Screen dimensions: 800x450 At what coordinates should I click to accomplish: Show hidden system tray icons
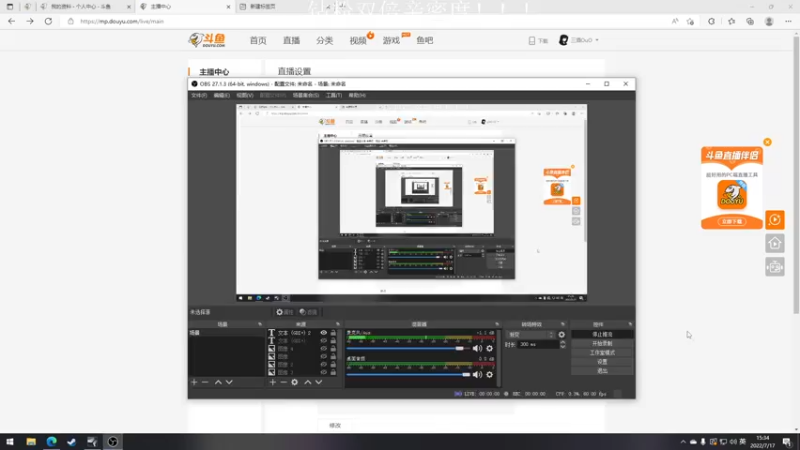[683, 442]
